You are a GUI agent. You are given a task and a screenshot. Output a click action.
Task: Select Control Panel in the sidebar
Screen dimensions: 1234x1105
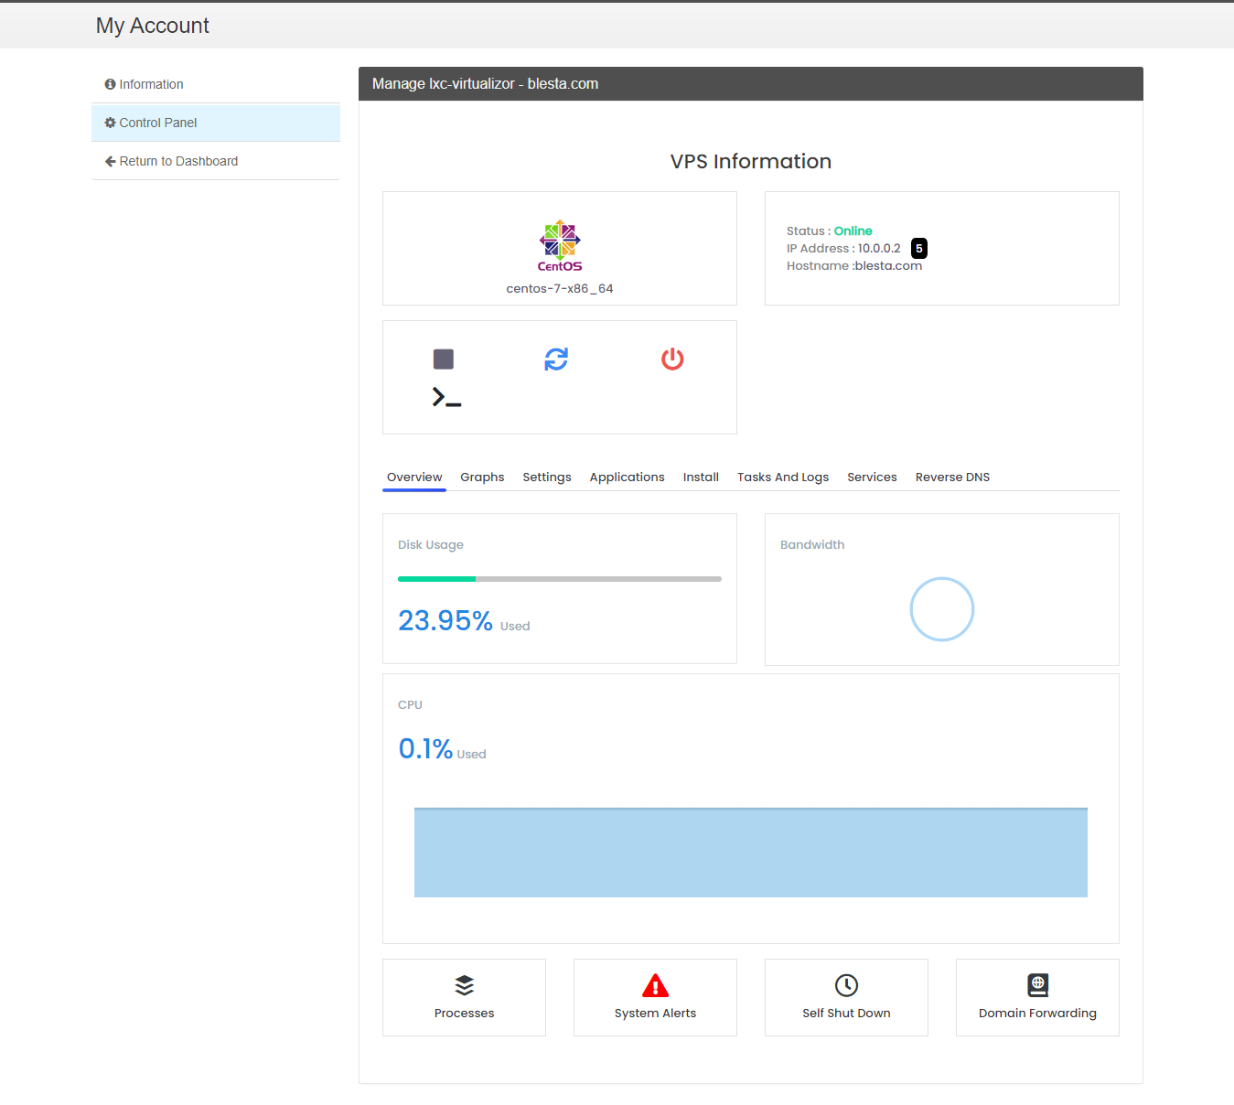click(x=157, y=122)
